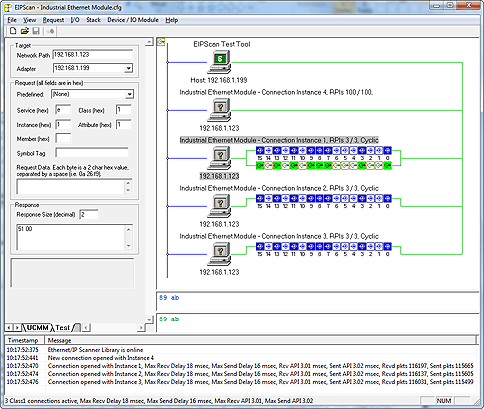Viewport: 484px width, 409px height.
Task: Toggle output bit 15 of Connection Instance 1
Action: (260, 165)
